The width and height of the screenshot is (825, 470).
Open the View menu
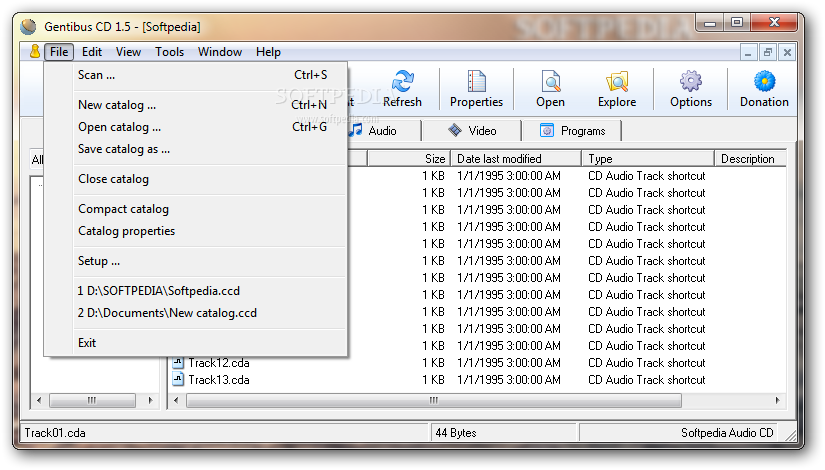[128, 52]
